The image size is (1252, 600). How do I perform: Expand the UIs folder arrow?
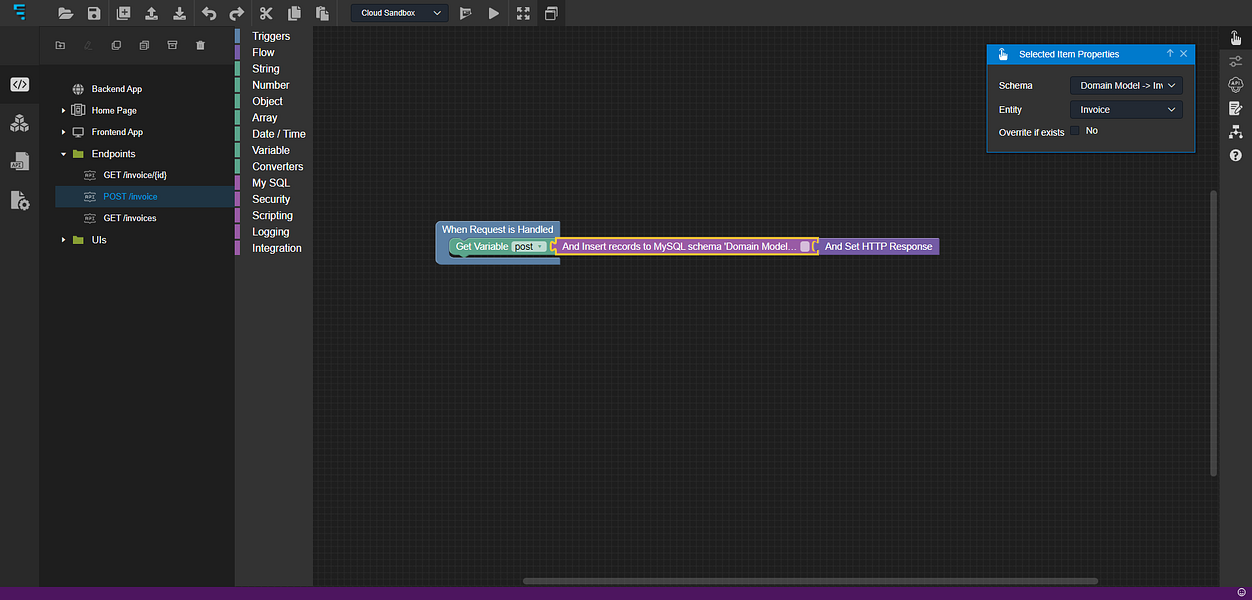point(64,240)
